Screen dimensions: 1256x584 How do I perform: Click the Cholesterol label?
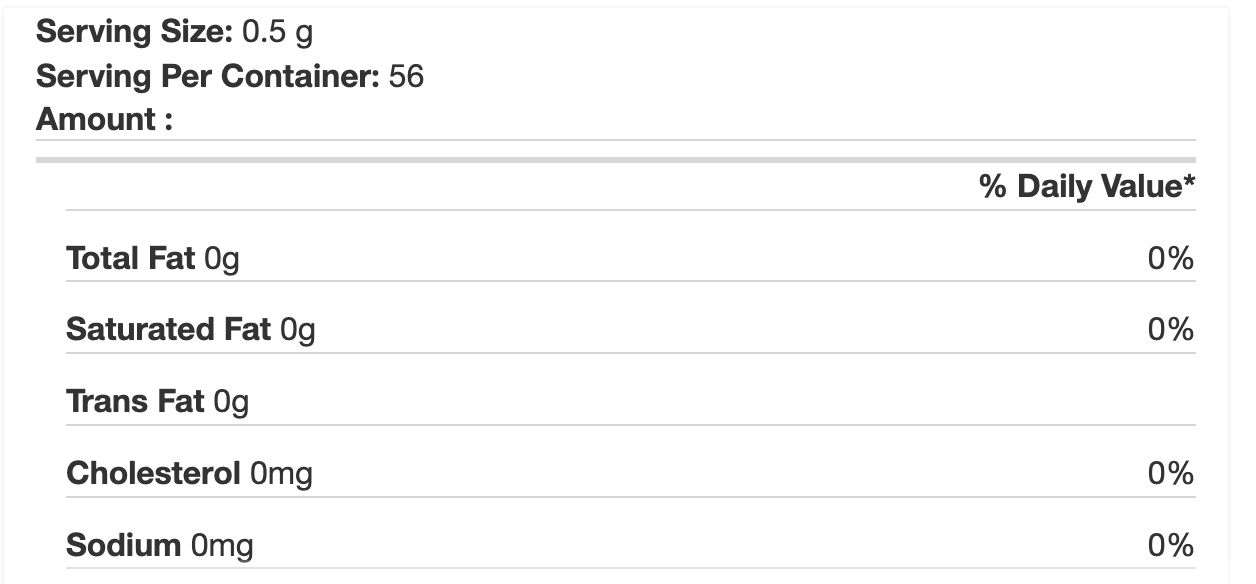pos(153,473)
